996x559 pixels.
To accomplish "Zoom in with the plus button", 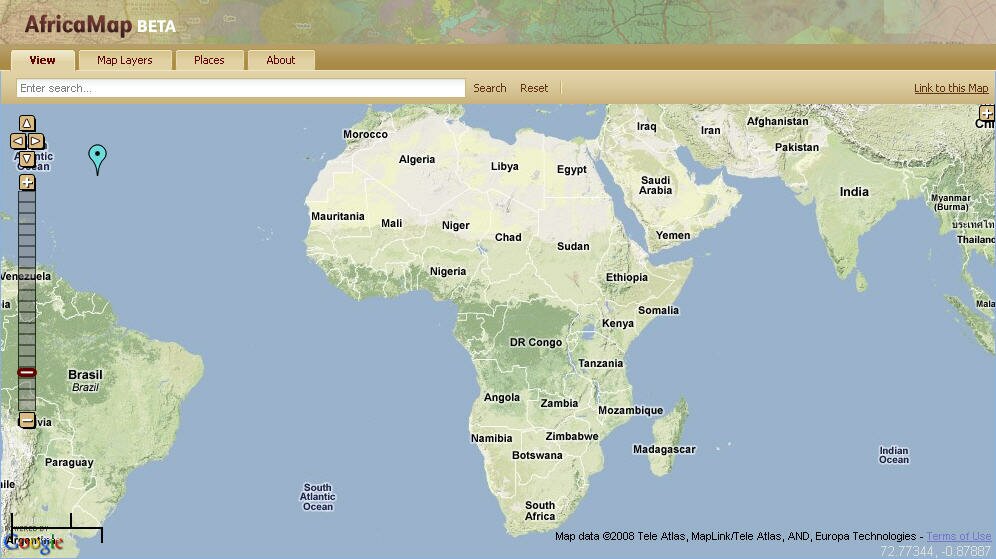I will (x=27, y=183).
